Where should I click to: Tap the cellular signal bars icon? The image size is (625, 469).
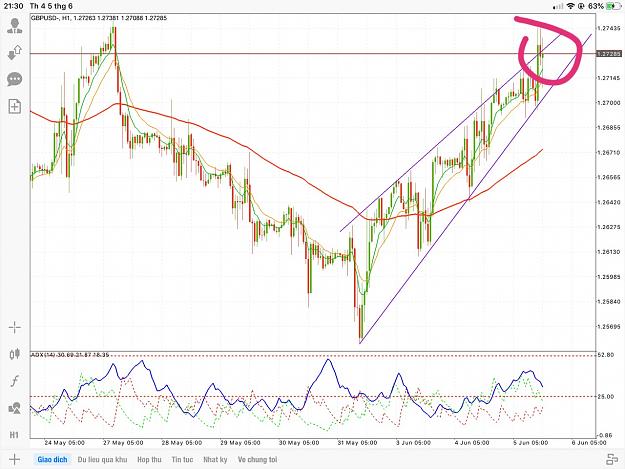point(558,6)
